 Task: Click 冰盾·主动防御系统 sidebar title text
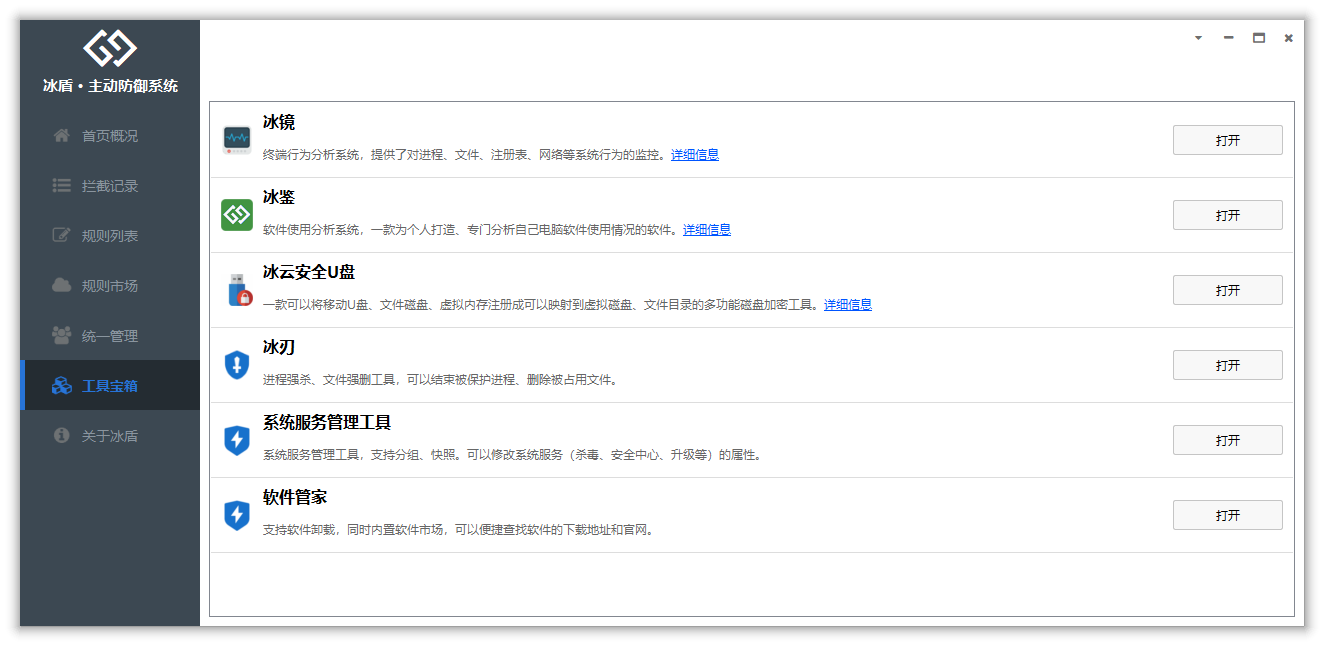point(110,86)
